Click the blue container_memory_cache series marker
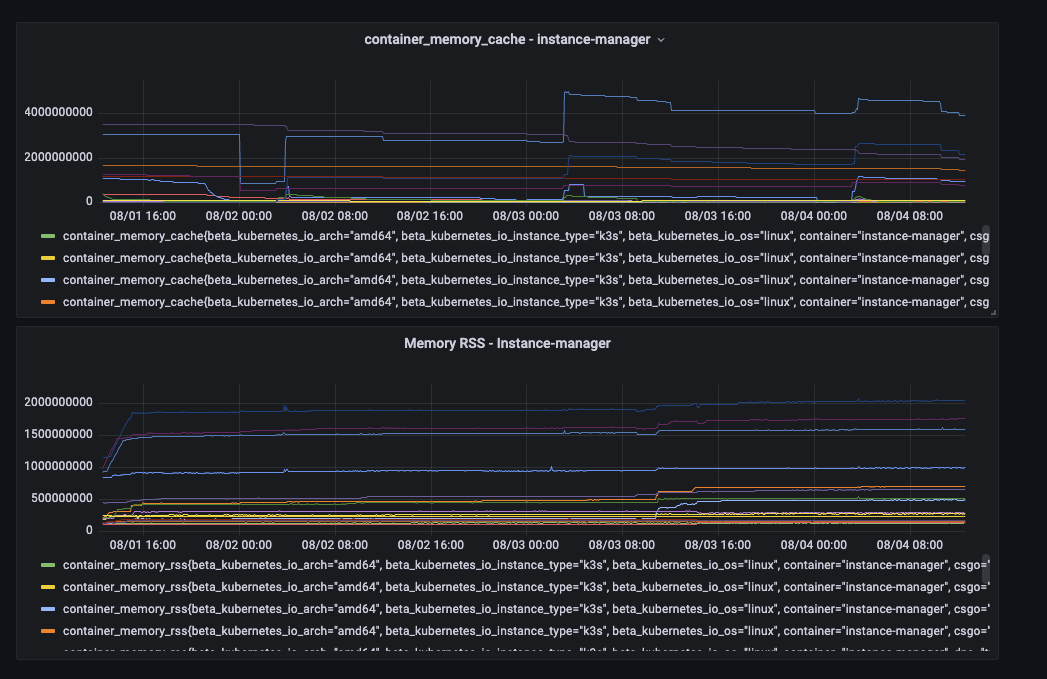 tap(50, 280)
